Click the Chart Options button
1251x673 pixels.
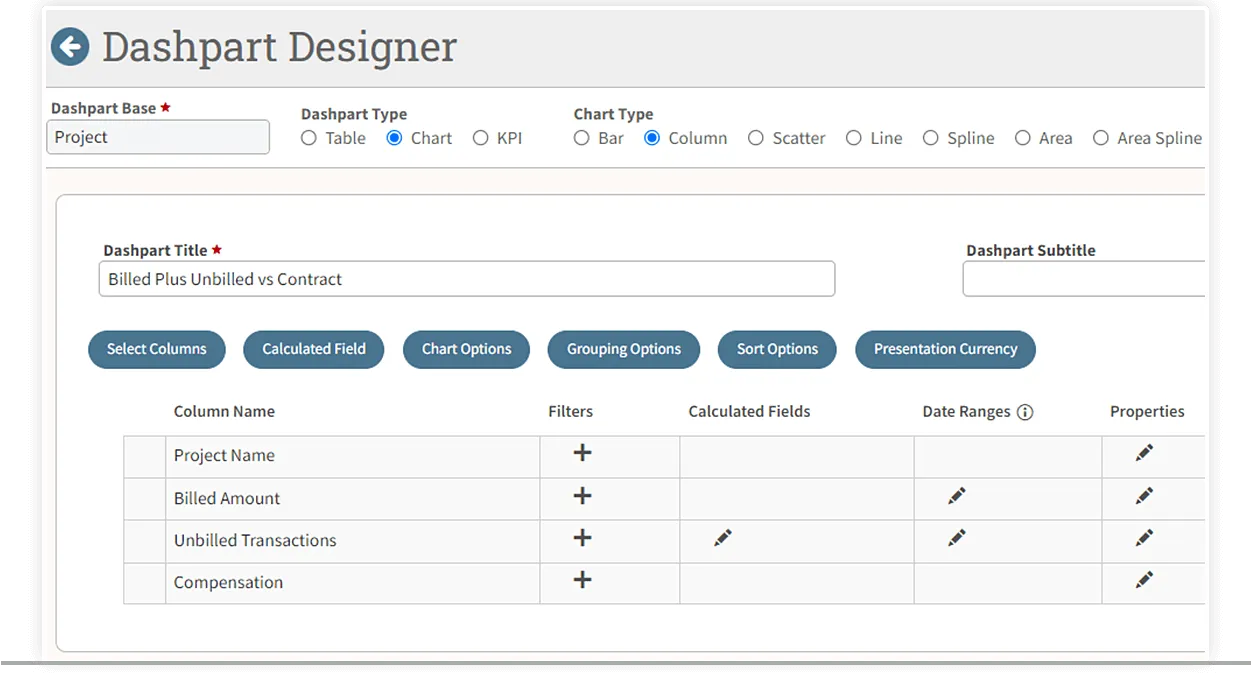pyautogui.click(x=466, y=349)
